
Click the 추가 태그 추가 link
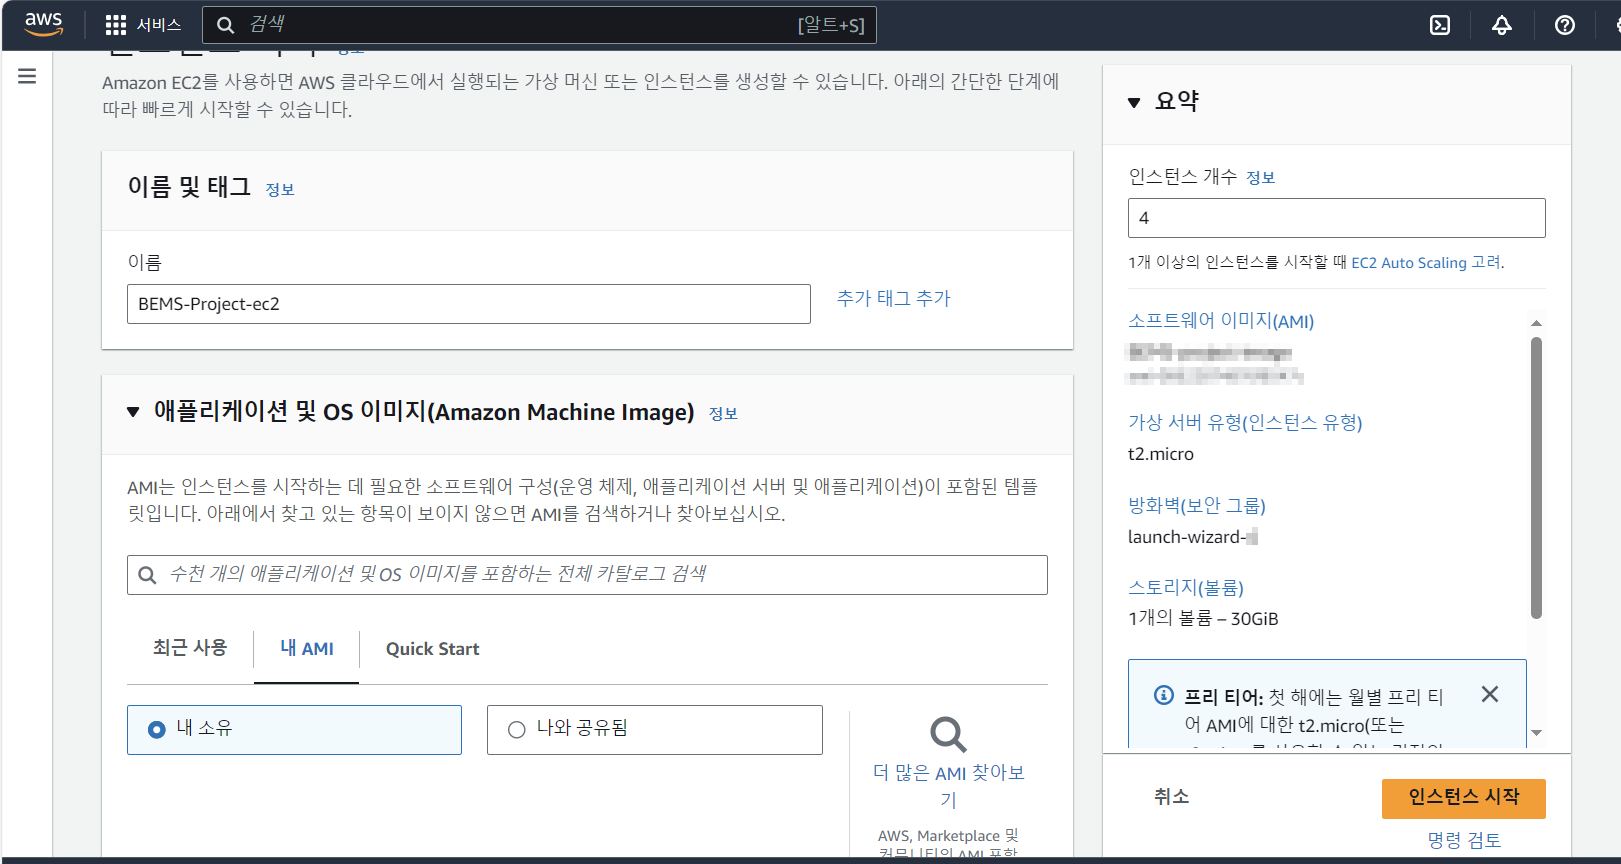click(x=893, y=298)
